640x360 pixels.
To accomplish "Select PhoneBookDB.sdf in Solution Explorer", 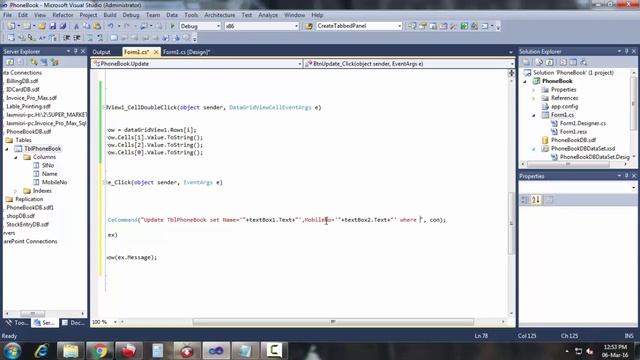I will [573, 140].
